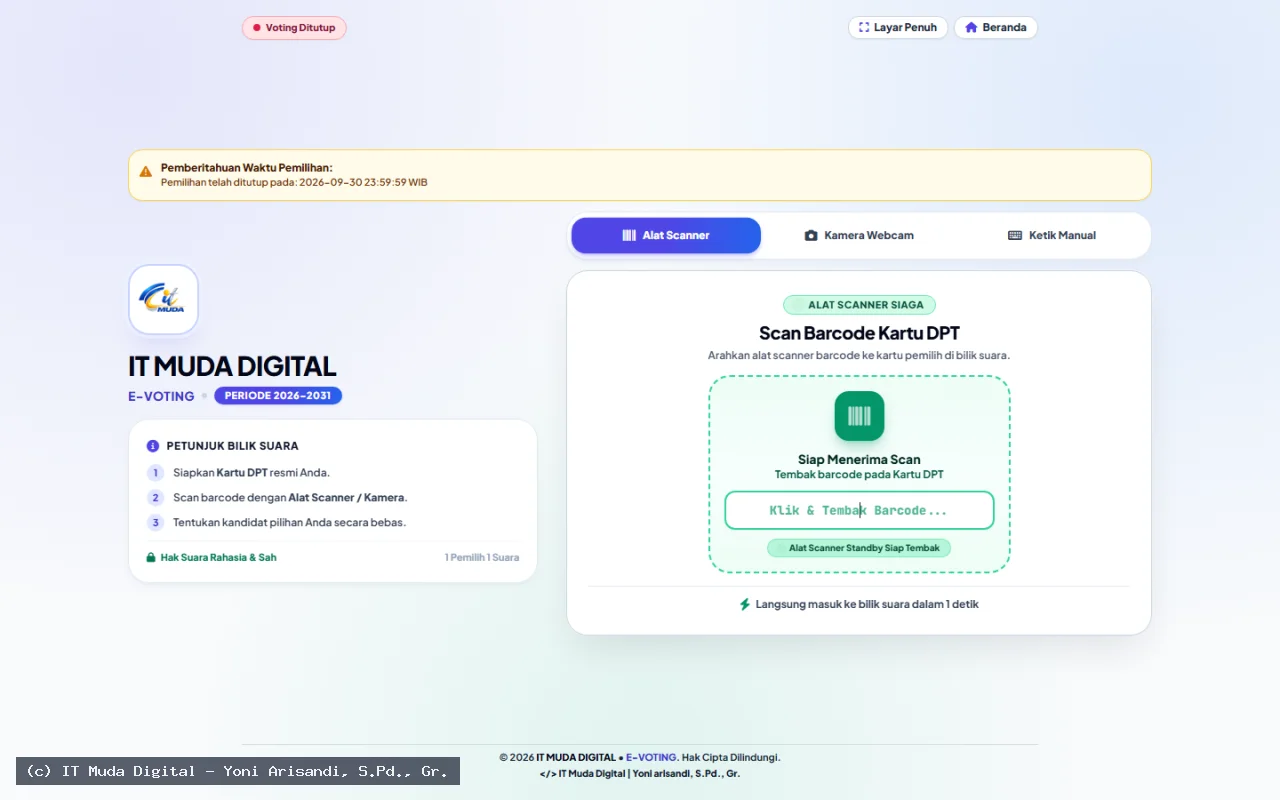
Task: Click the PERIODE 2026-2031 badge
Action: point(278,396)
